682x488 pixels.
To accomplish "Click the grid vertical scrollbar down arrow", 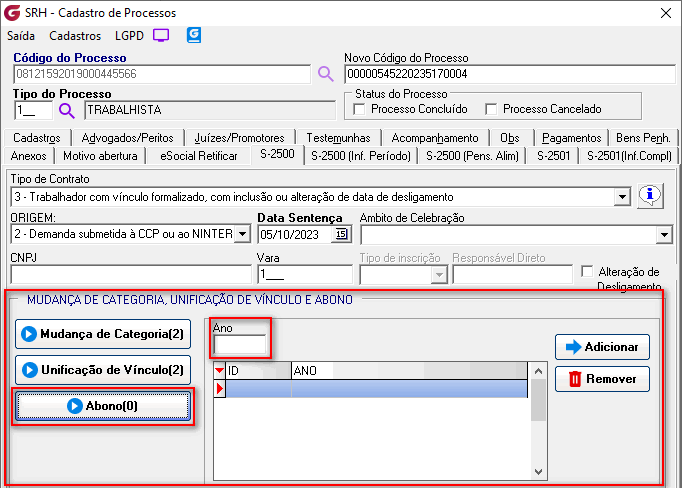I will (x=539, y=471).
